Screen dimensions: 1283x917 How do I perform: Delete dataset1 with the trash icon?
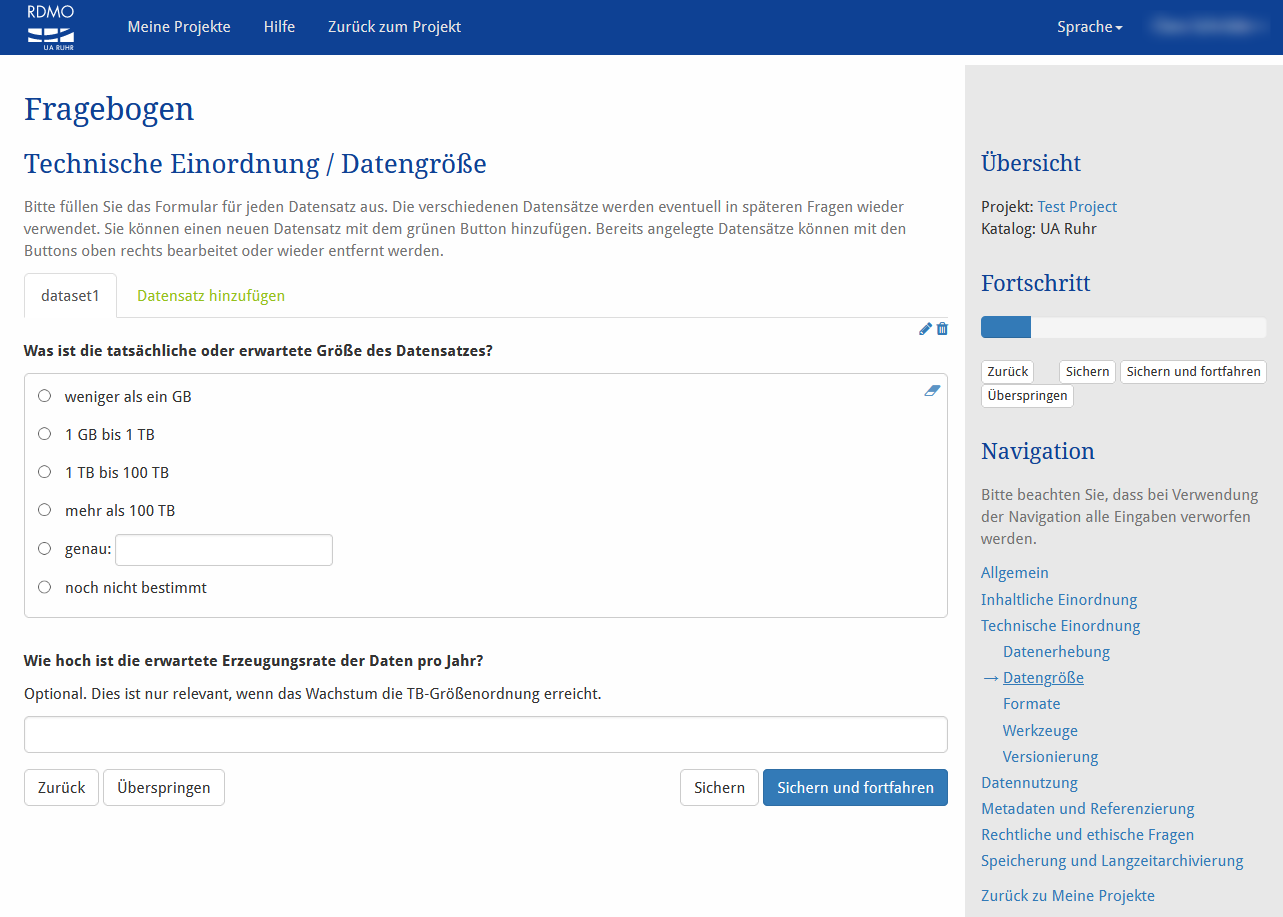942,329
